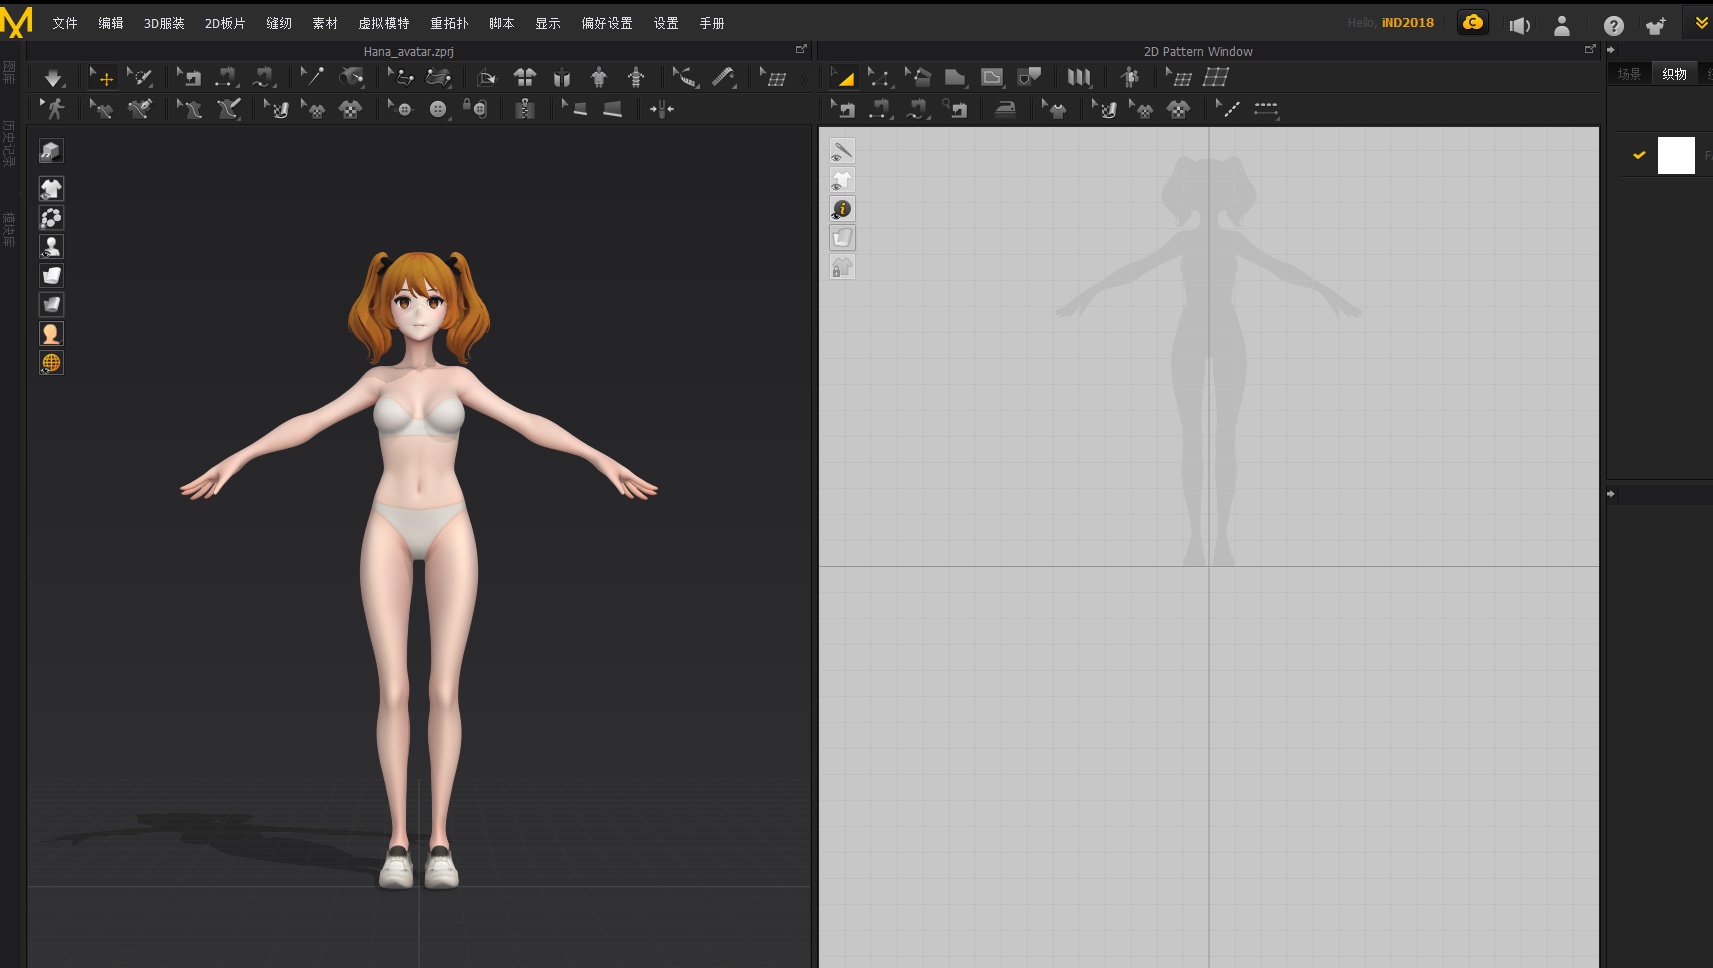Viewport: 1713px width, 968px height.
Task: Click the orange cloud sync icon
Action: click(1472, 23)
